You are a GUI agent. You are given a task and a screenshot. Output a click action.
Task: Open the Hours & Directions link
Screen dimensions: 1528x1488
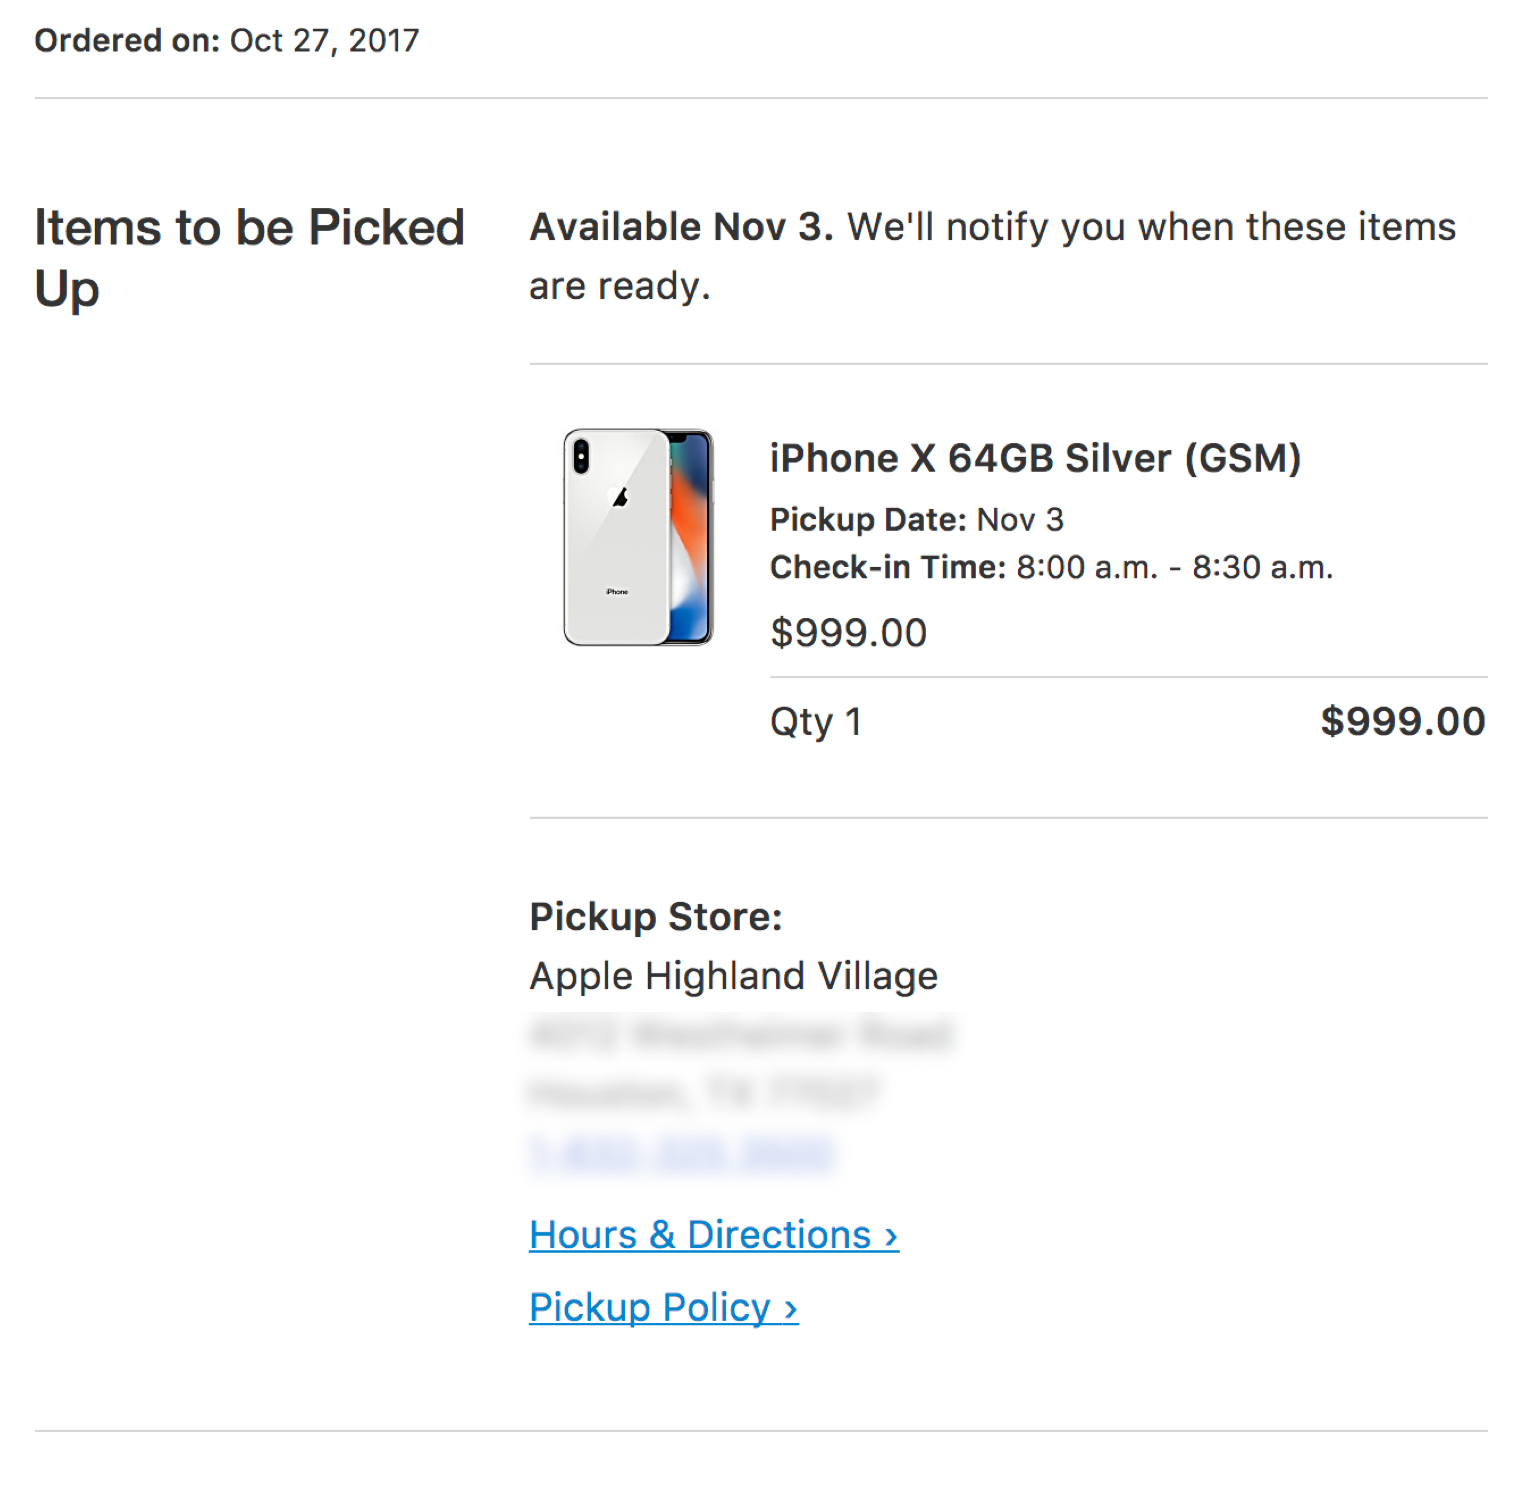pyautogui.click(x=700, y=1235)
